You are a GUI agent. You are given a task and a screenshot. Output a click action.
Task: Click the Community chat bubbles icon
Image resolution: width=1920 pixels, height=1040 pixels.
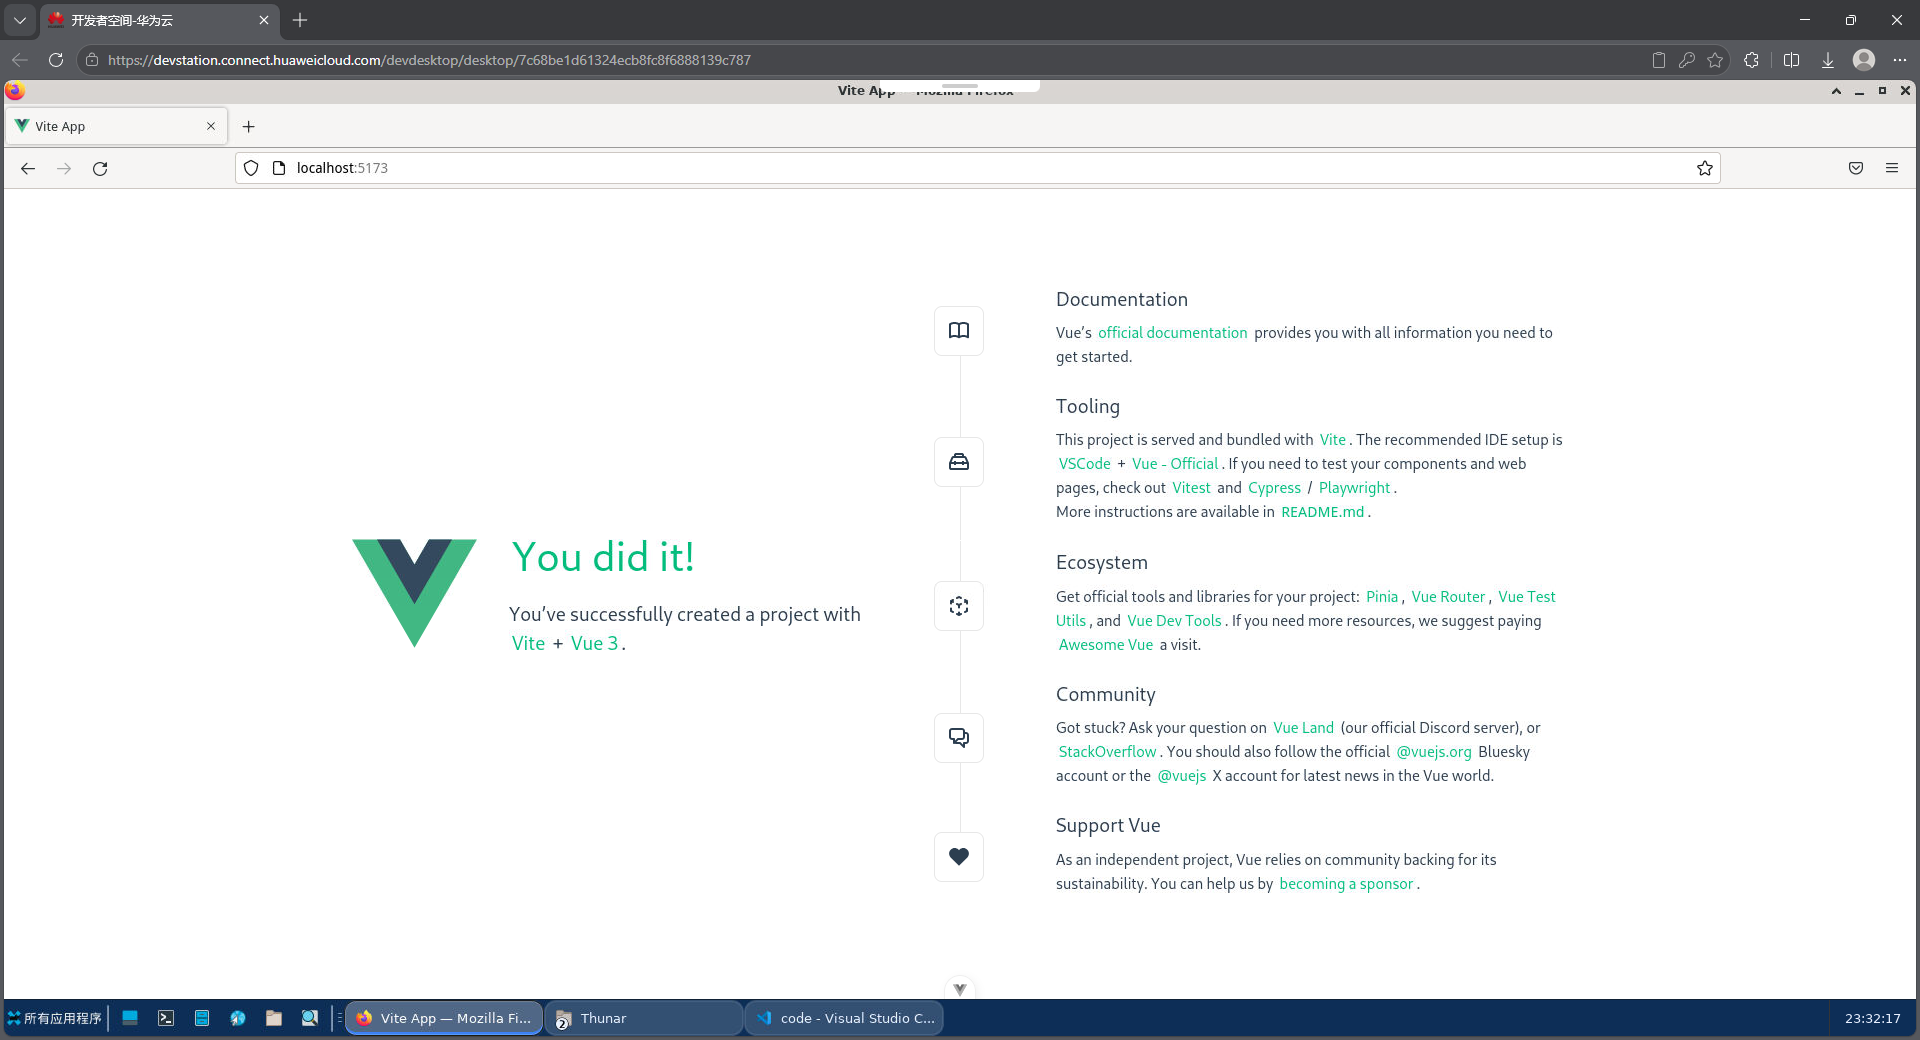pyautogui.click(x=959, y=738)
